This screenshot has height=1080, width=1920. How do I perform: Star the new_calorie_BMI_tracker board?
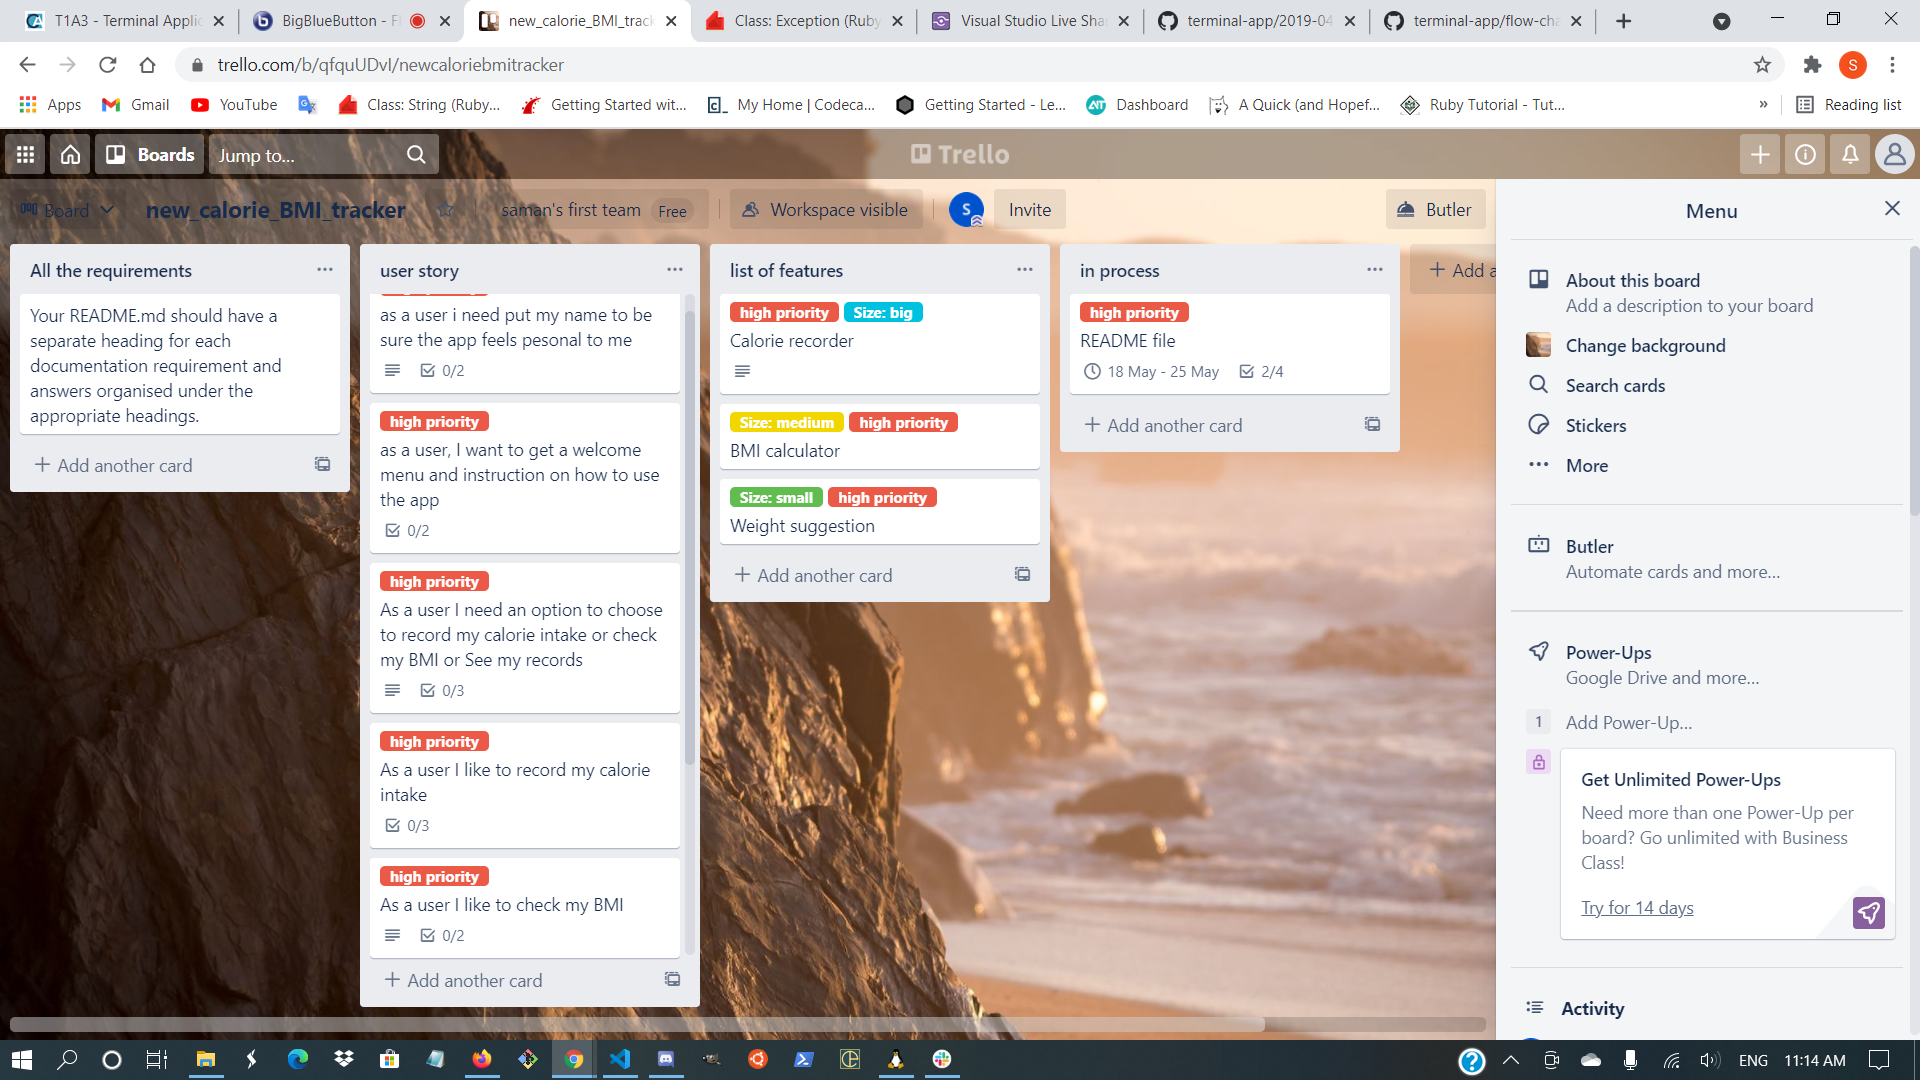[x=446, y=210]
